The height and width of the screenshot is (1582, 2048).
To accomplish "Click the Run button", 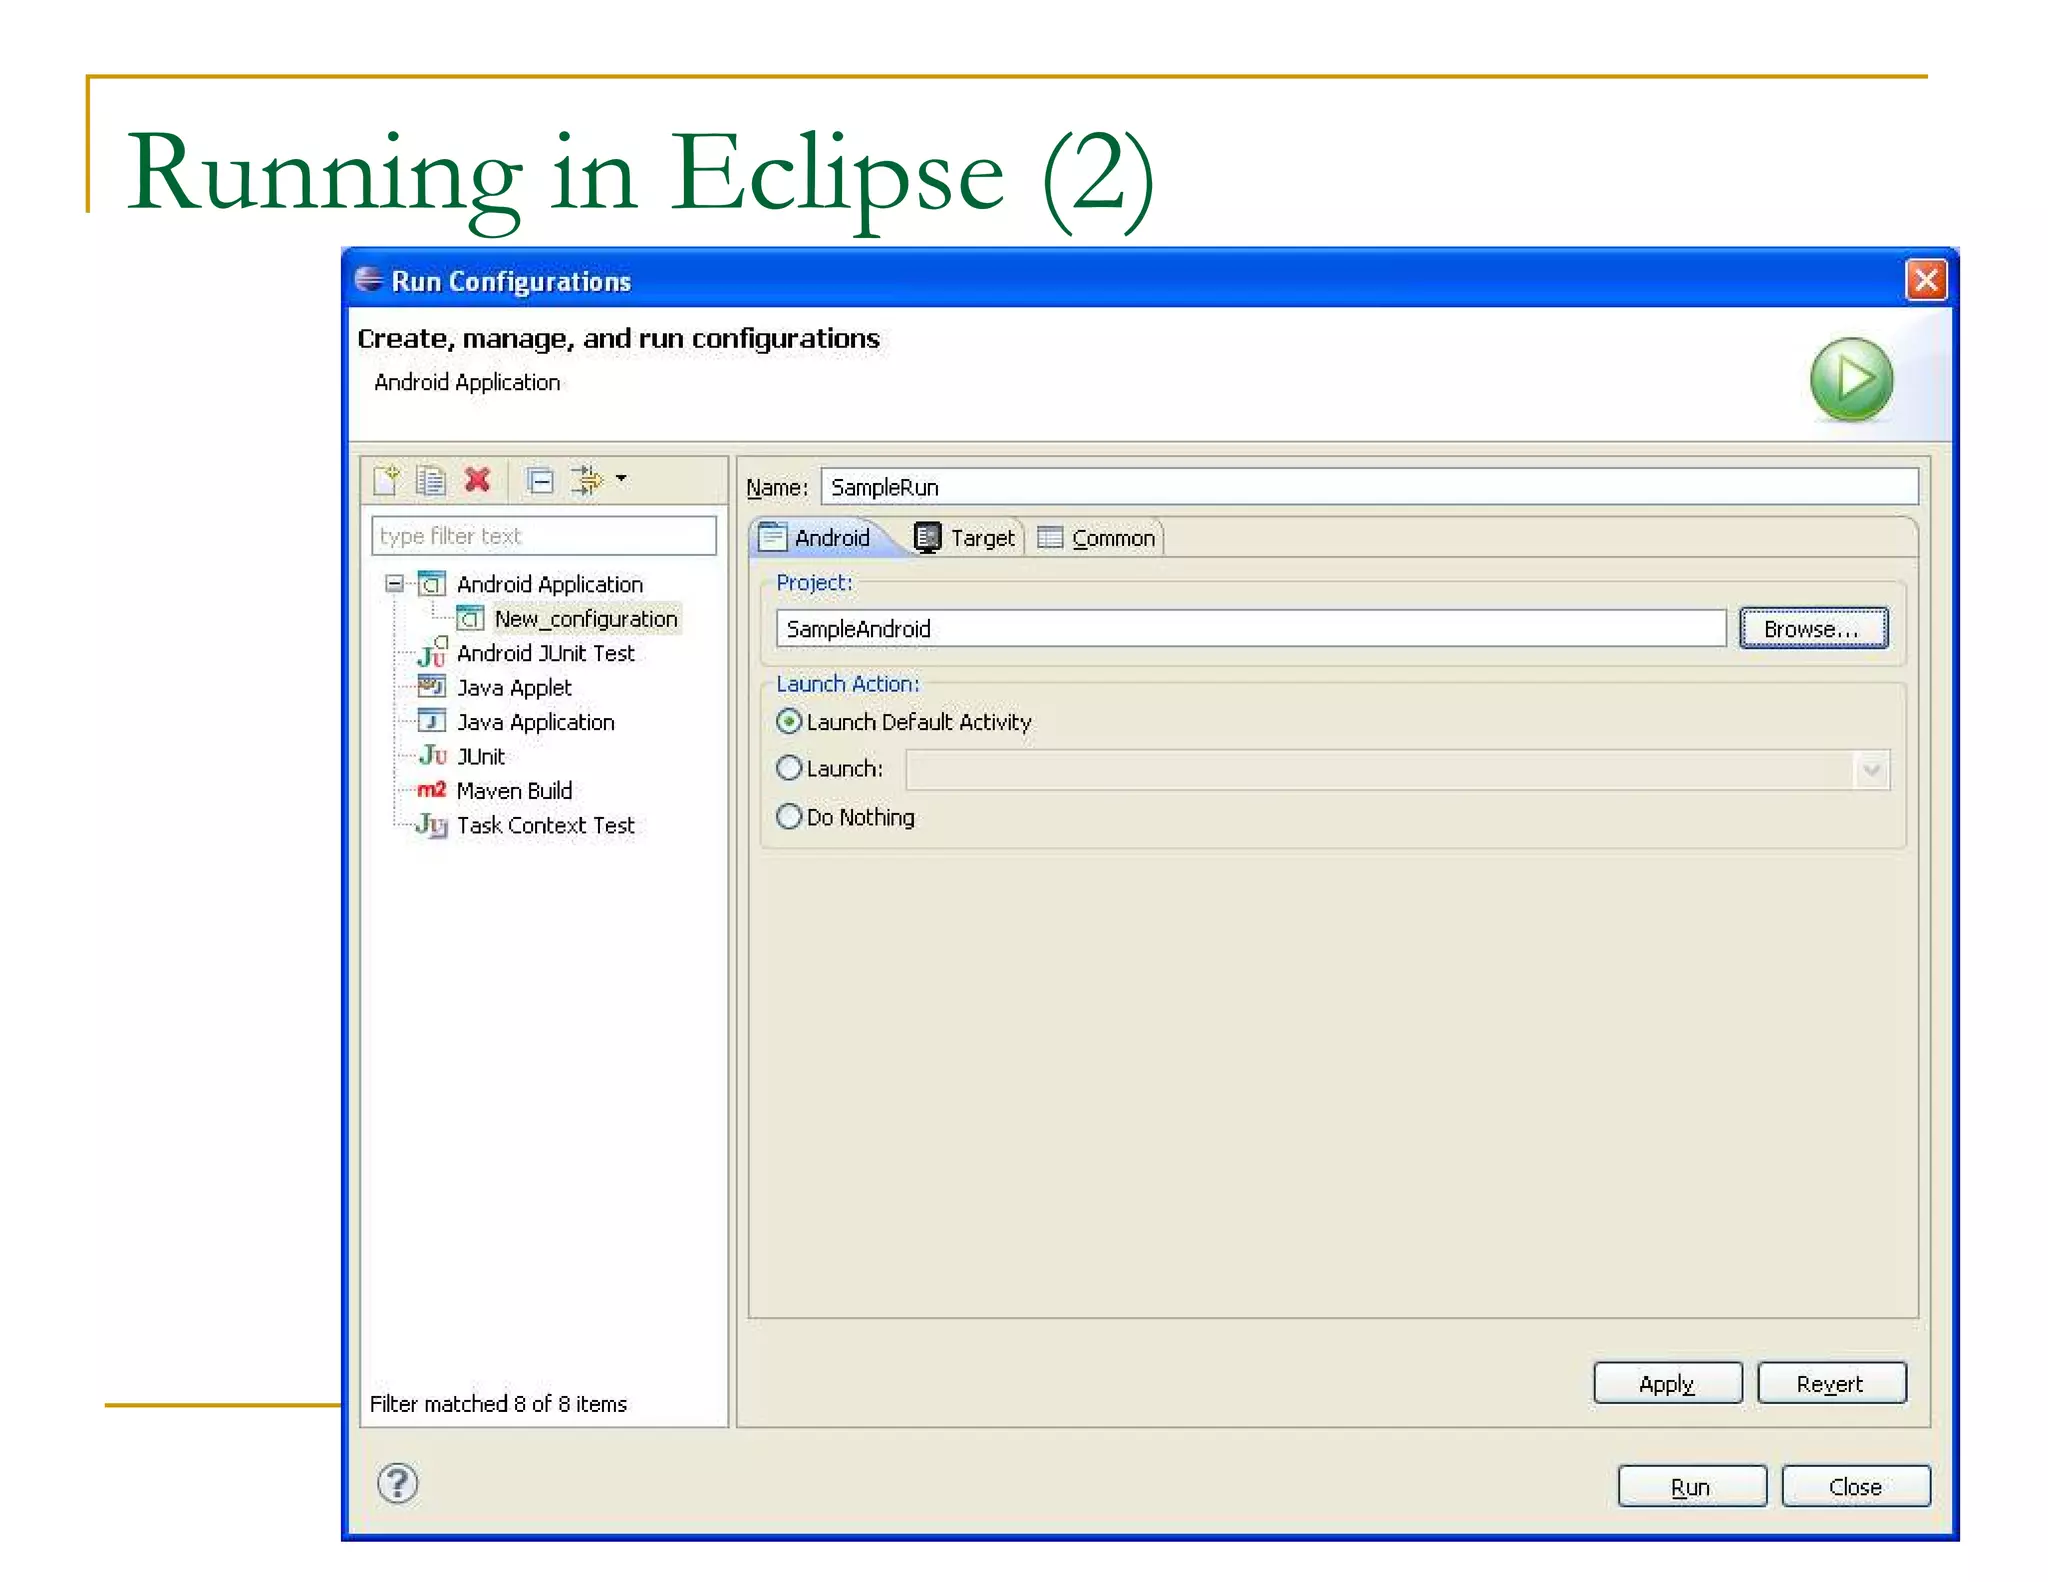I will [x=1691, y=1486].
